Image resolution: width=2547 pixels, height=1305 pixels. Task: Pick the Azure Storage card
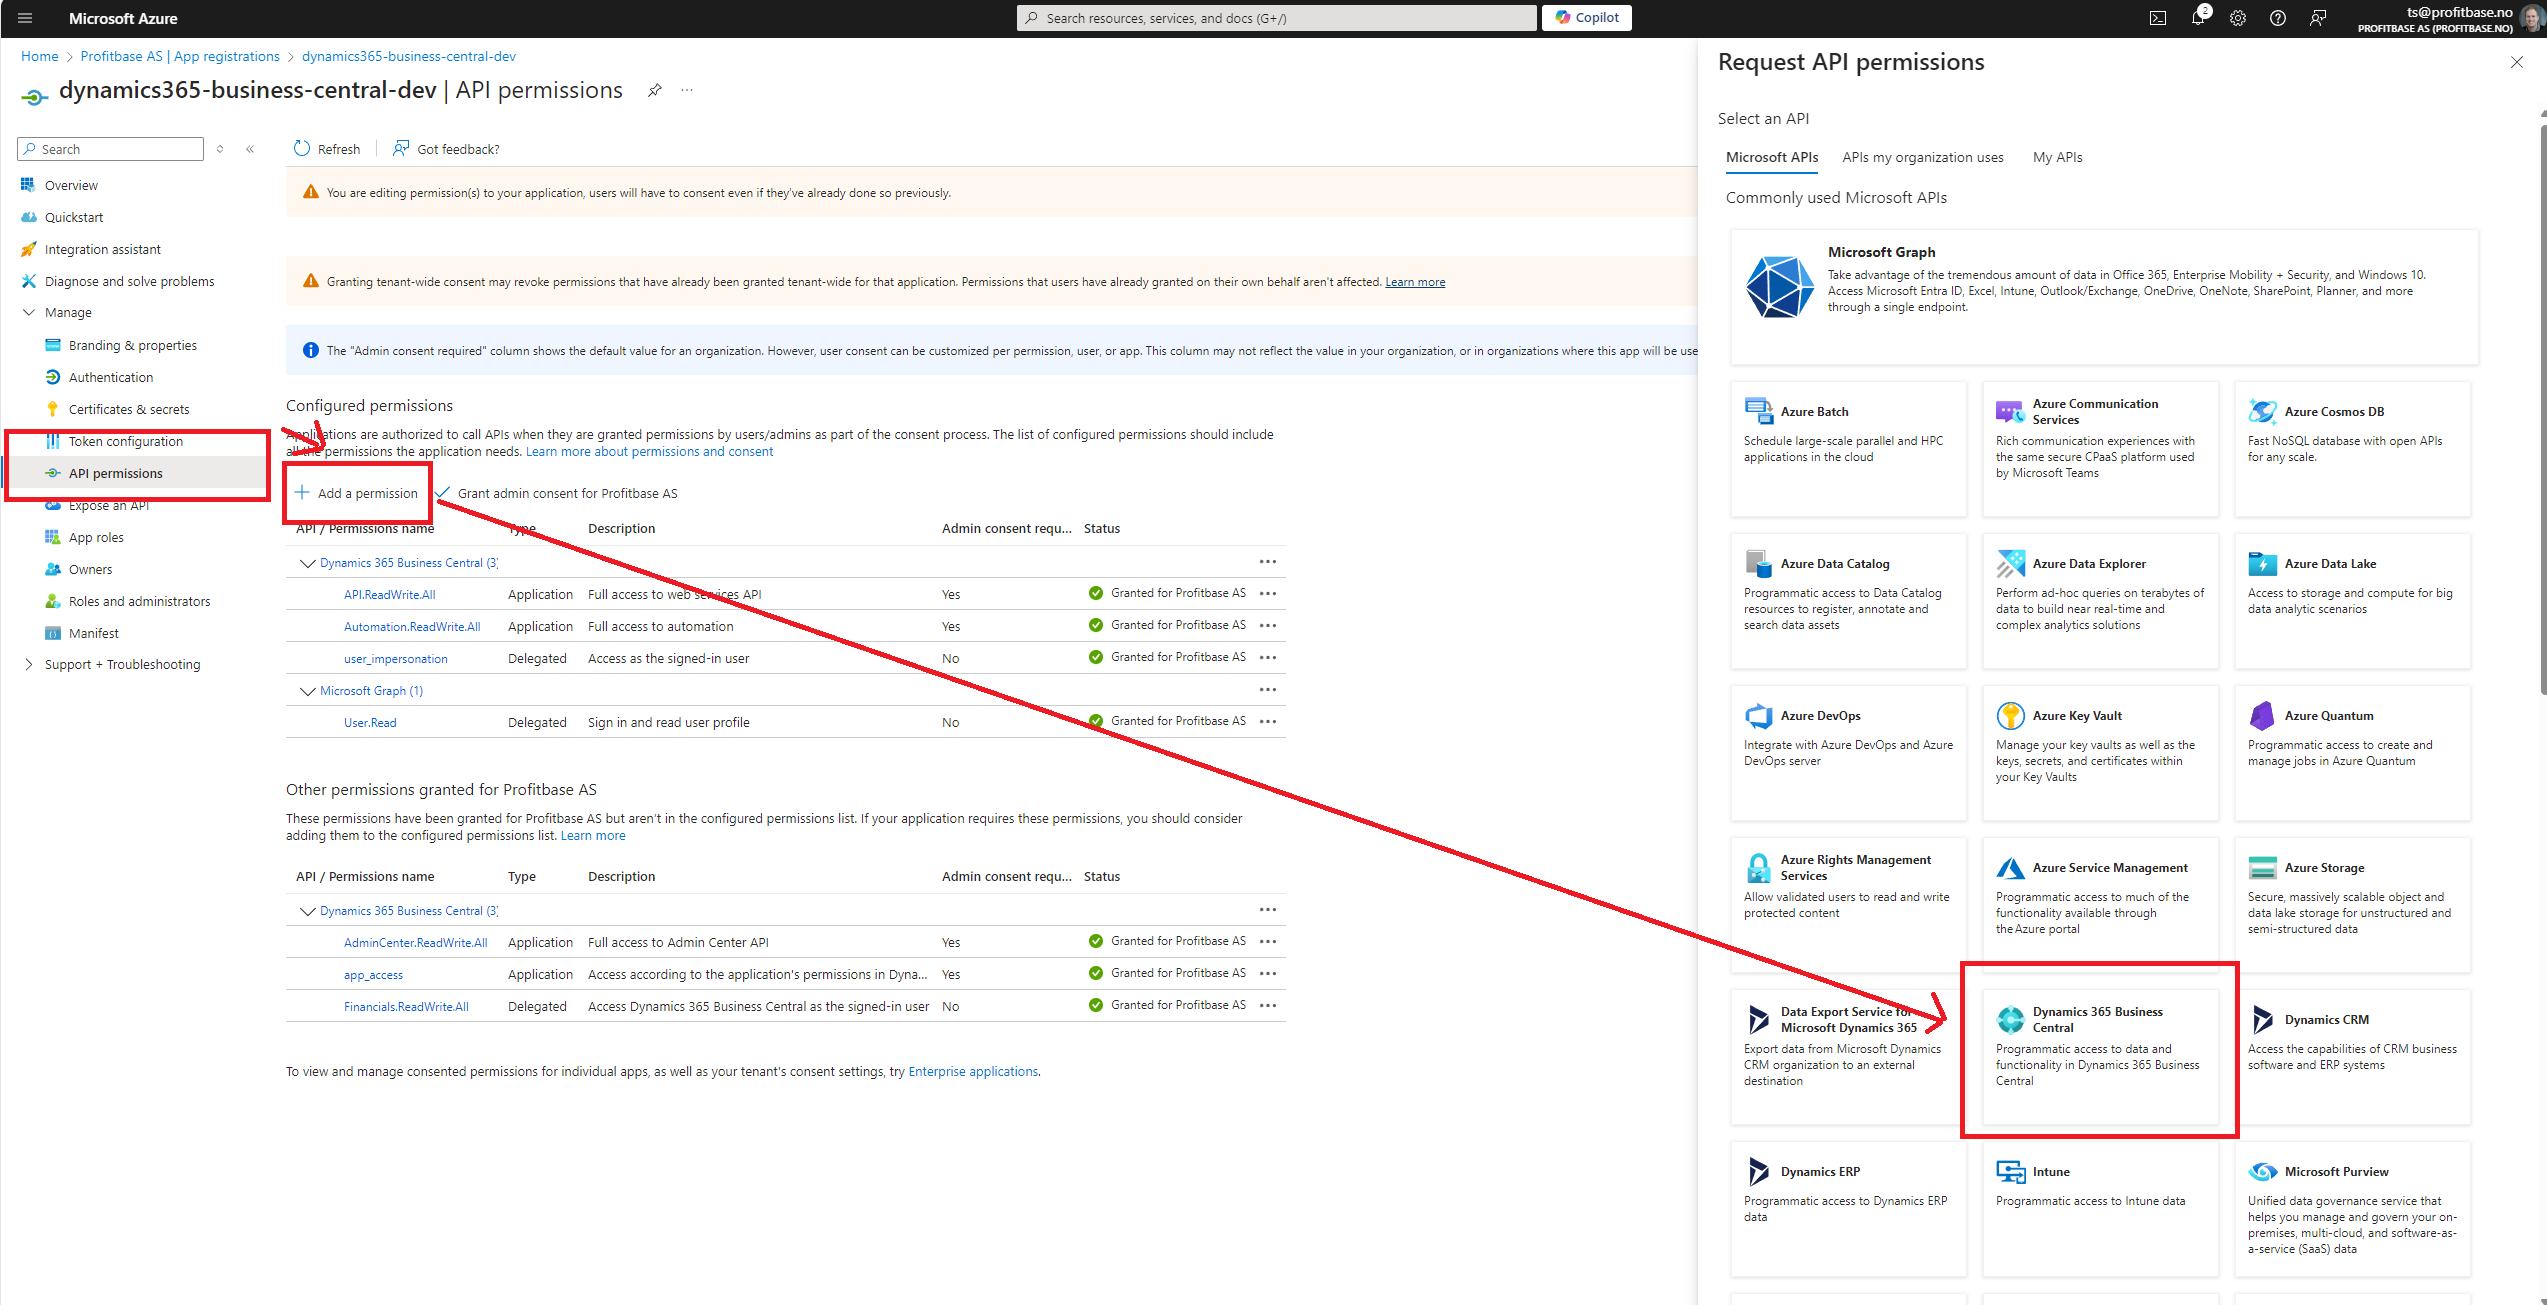(x=2352, y=904)
